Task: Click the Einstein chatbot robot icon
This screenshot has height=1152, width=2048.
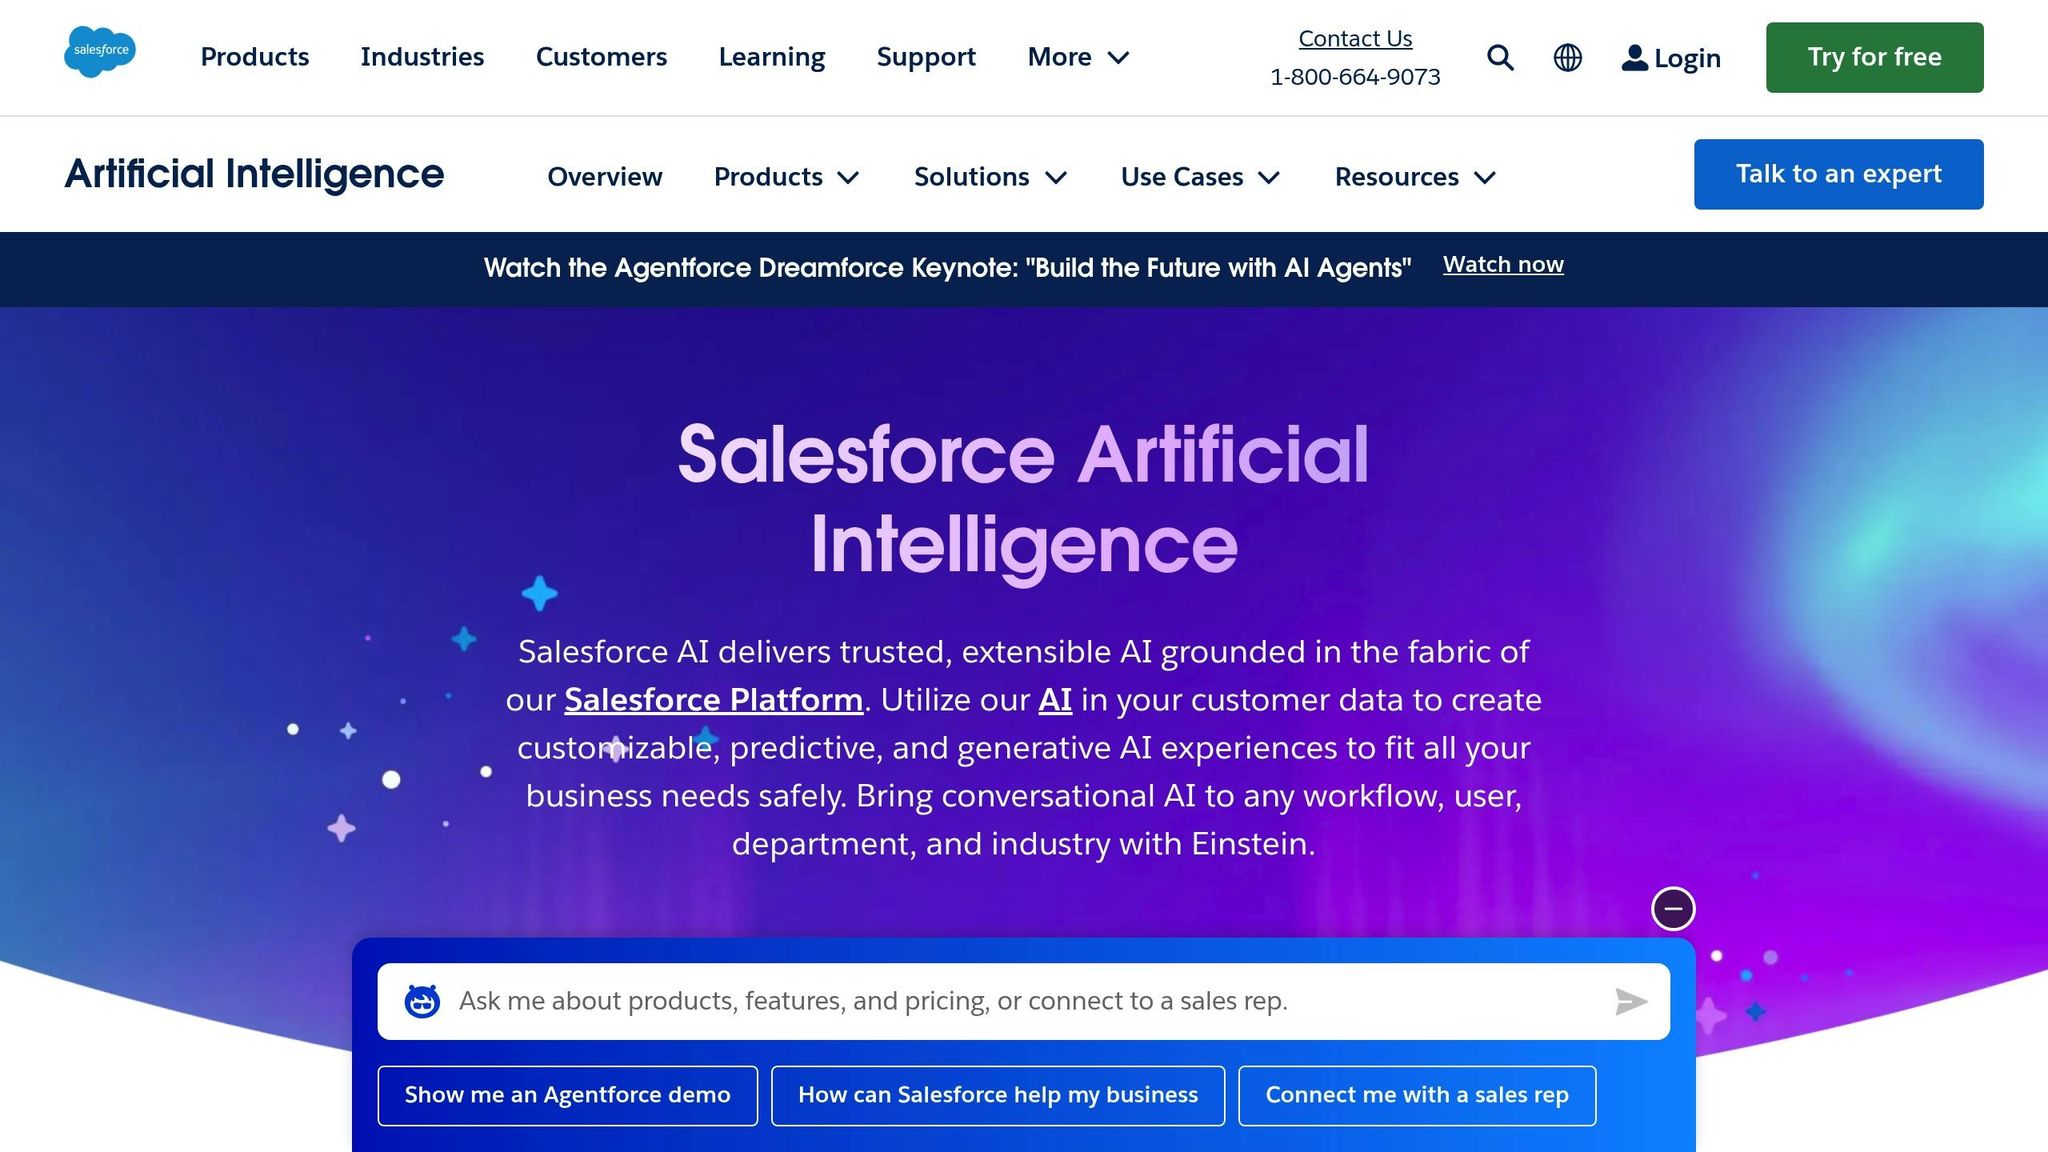Action: (x=422, y=1000)
